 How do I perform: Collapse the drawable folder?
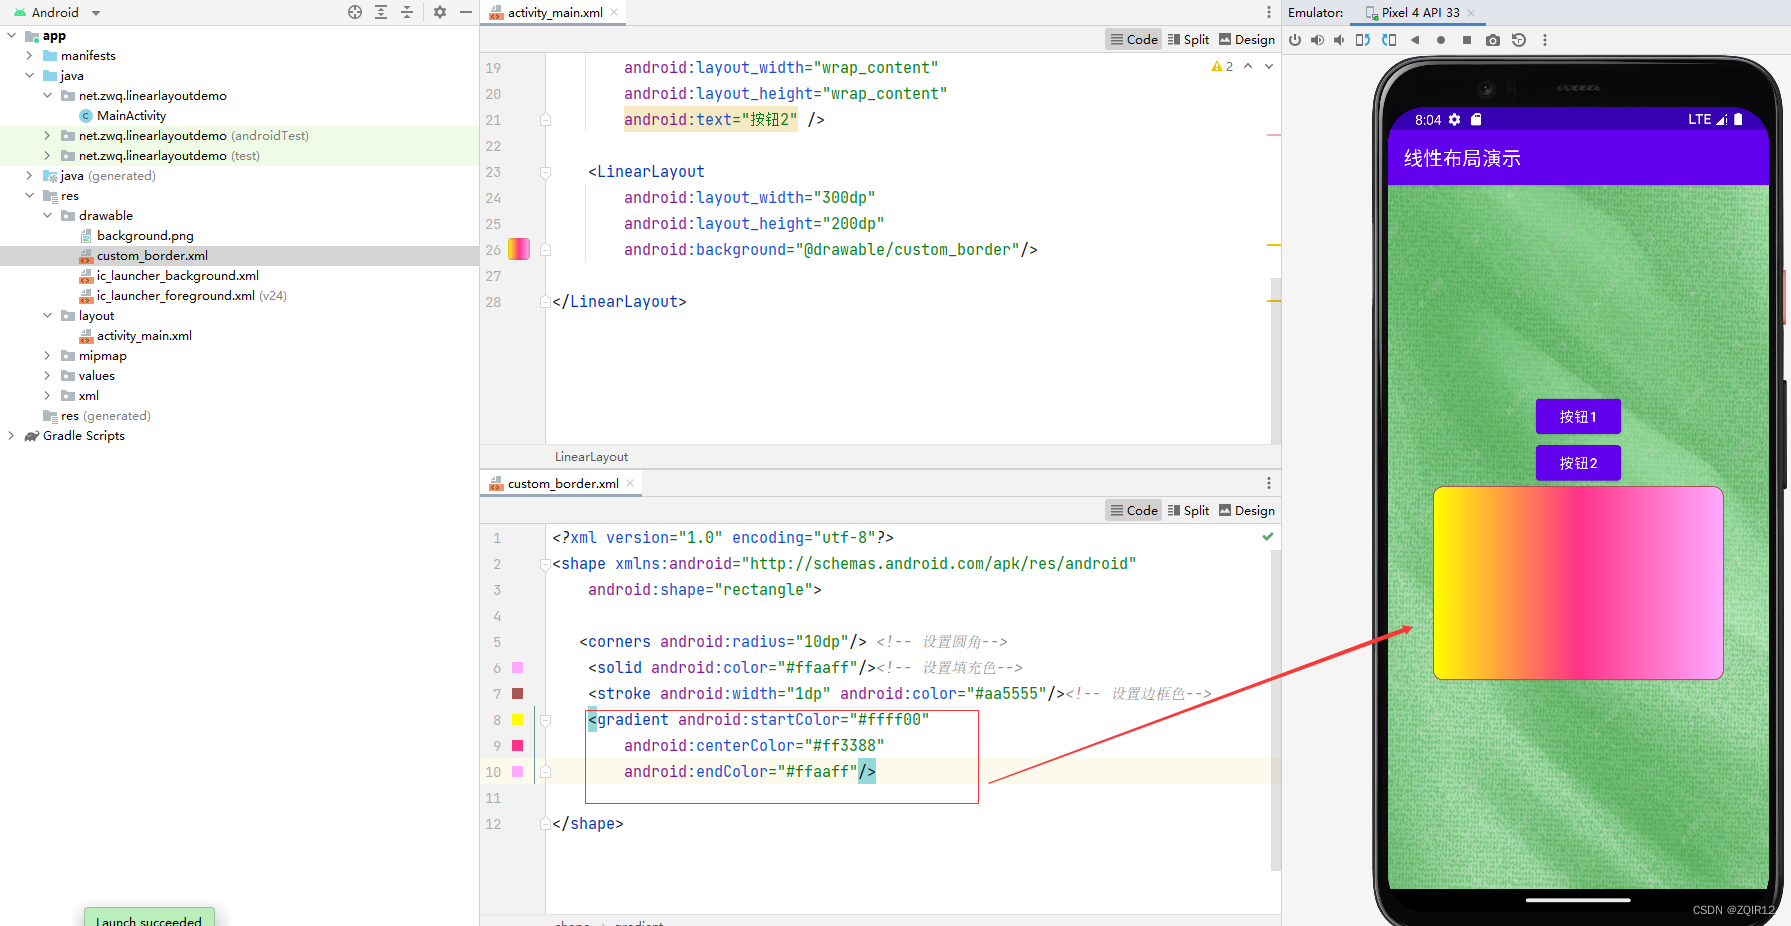tap(46, 215)
